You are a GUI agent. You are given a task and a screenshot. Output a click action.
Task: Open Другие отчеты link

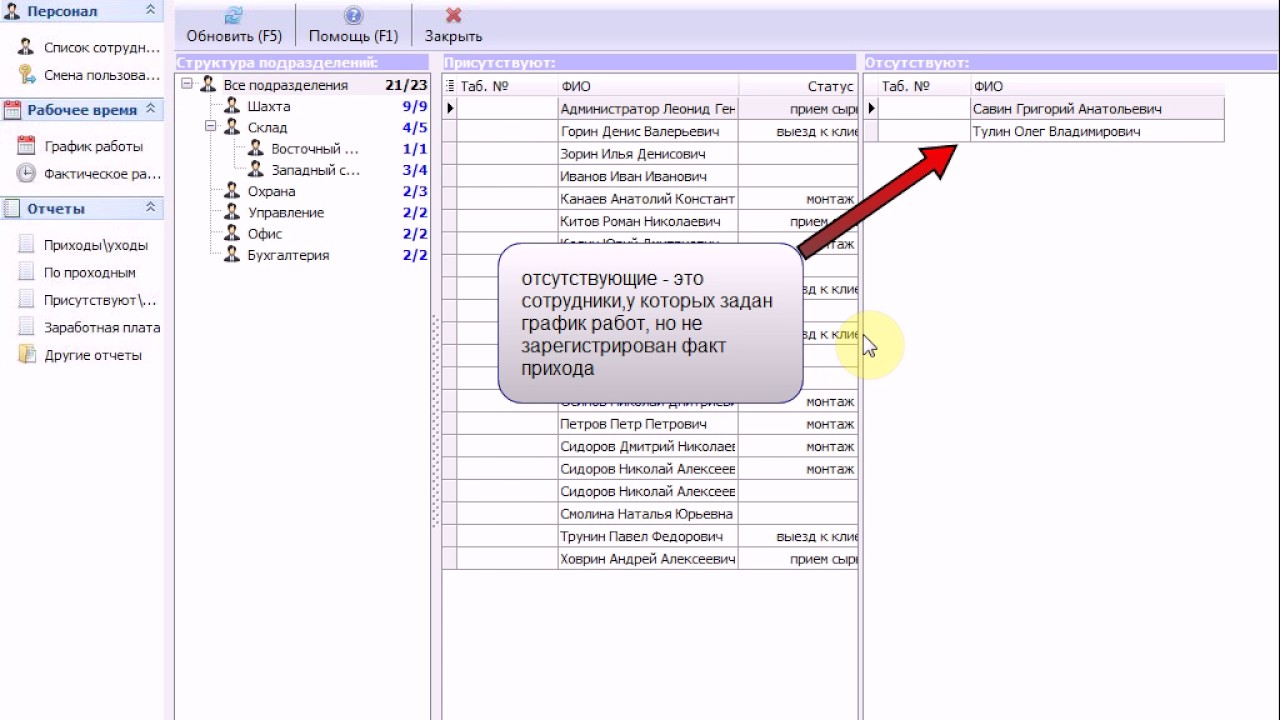tap(93, 355)
